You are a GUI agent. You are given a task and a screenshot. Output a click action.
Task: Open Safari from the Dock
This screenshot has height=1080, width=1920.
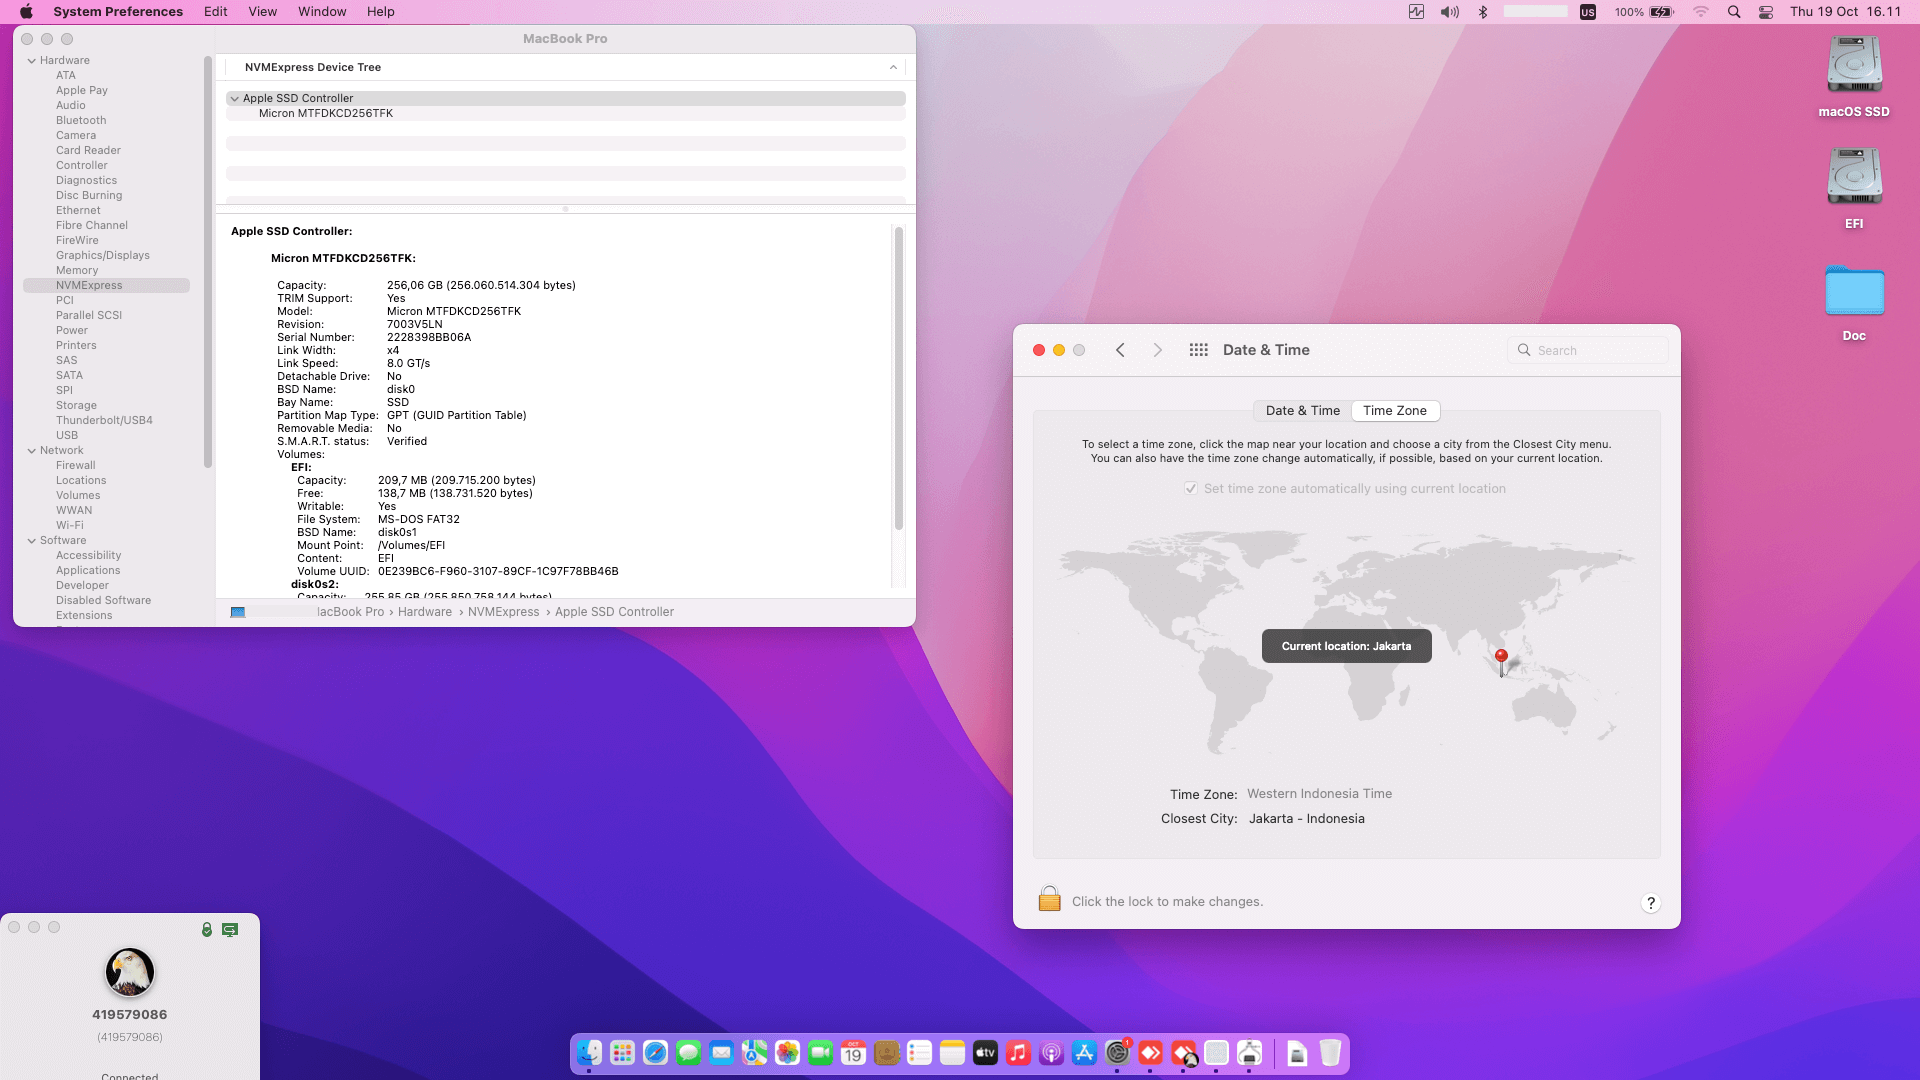click(655, 1053)
